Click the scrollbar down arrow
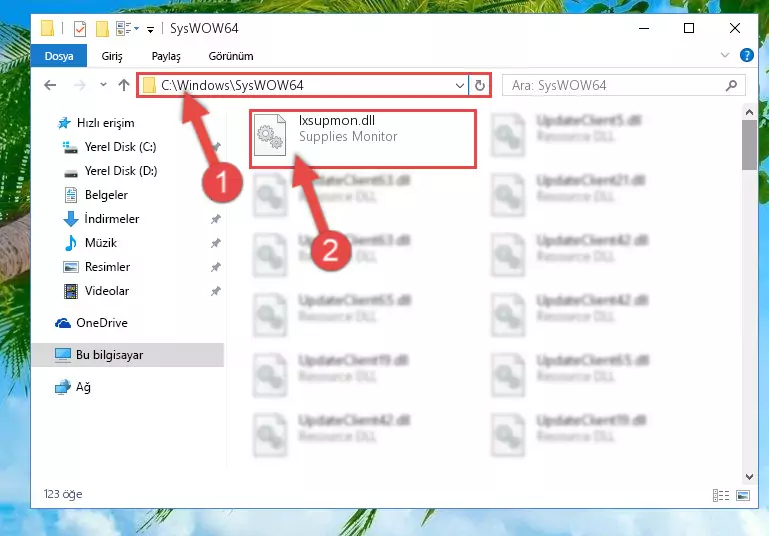This screenshot has height=536, width=769. click(749, 476)
